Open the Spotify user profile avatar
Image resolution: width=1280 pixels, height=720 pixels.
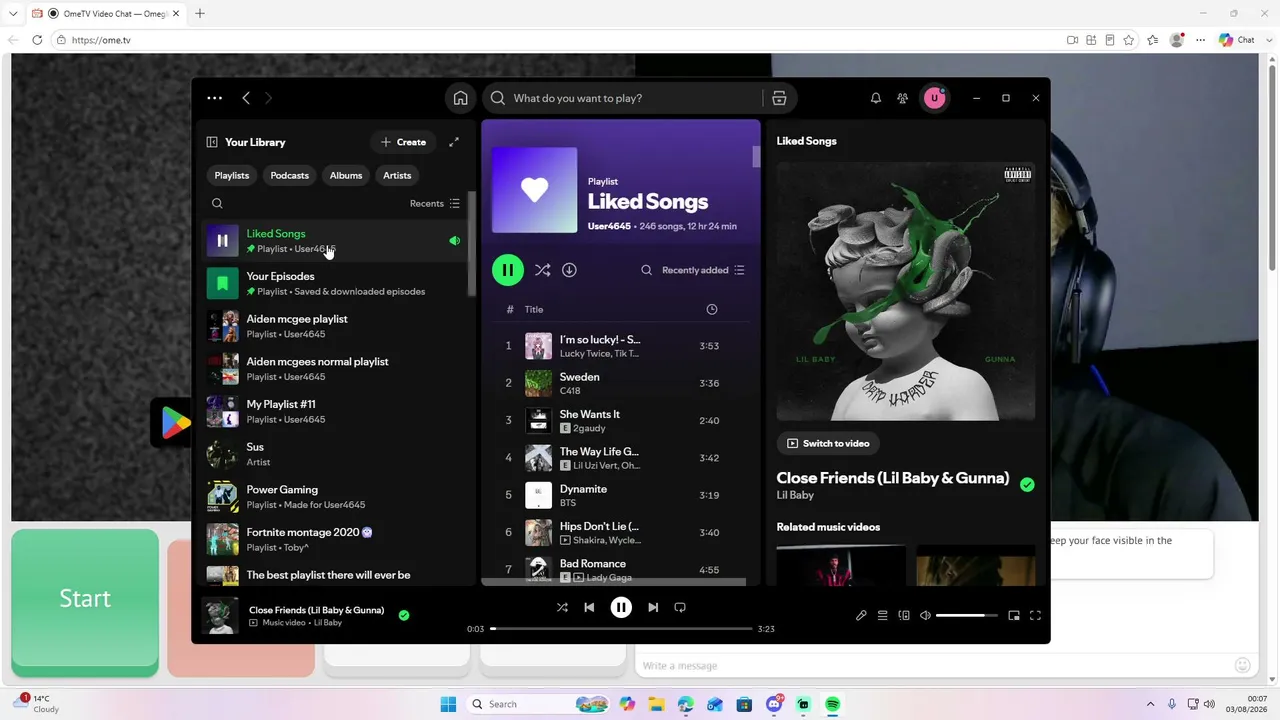coord(934,98)
